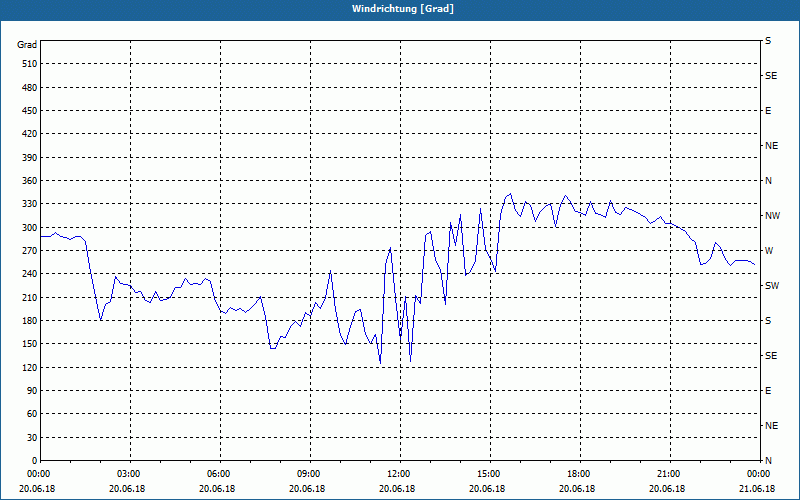Click the 00:00 time label dated 20.06.18
The width and height of the screenshot is (800, 500).
coord(38,474)
